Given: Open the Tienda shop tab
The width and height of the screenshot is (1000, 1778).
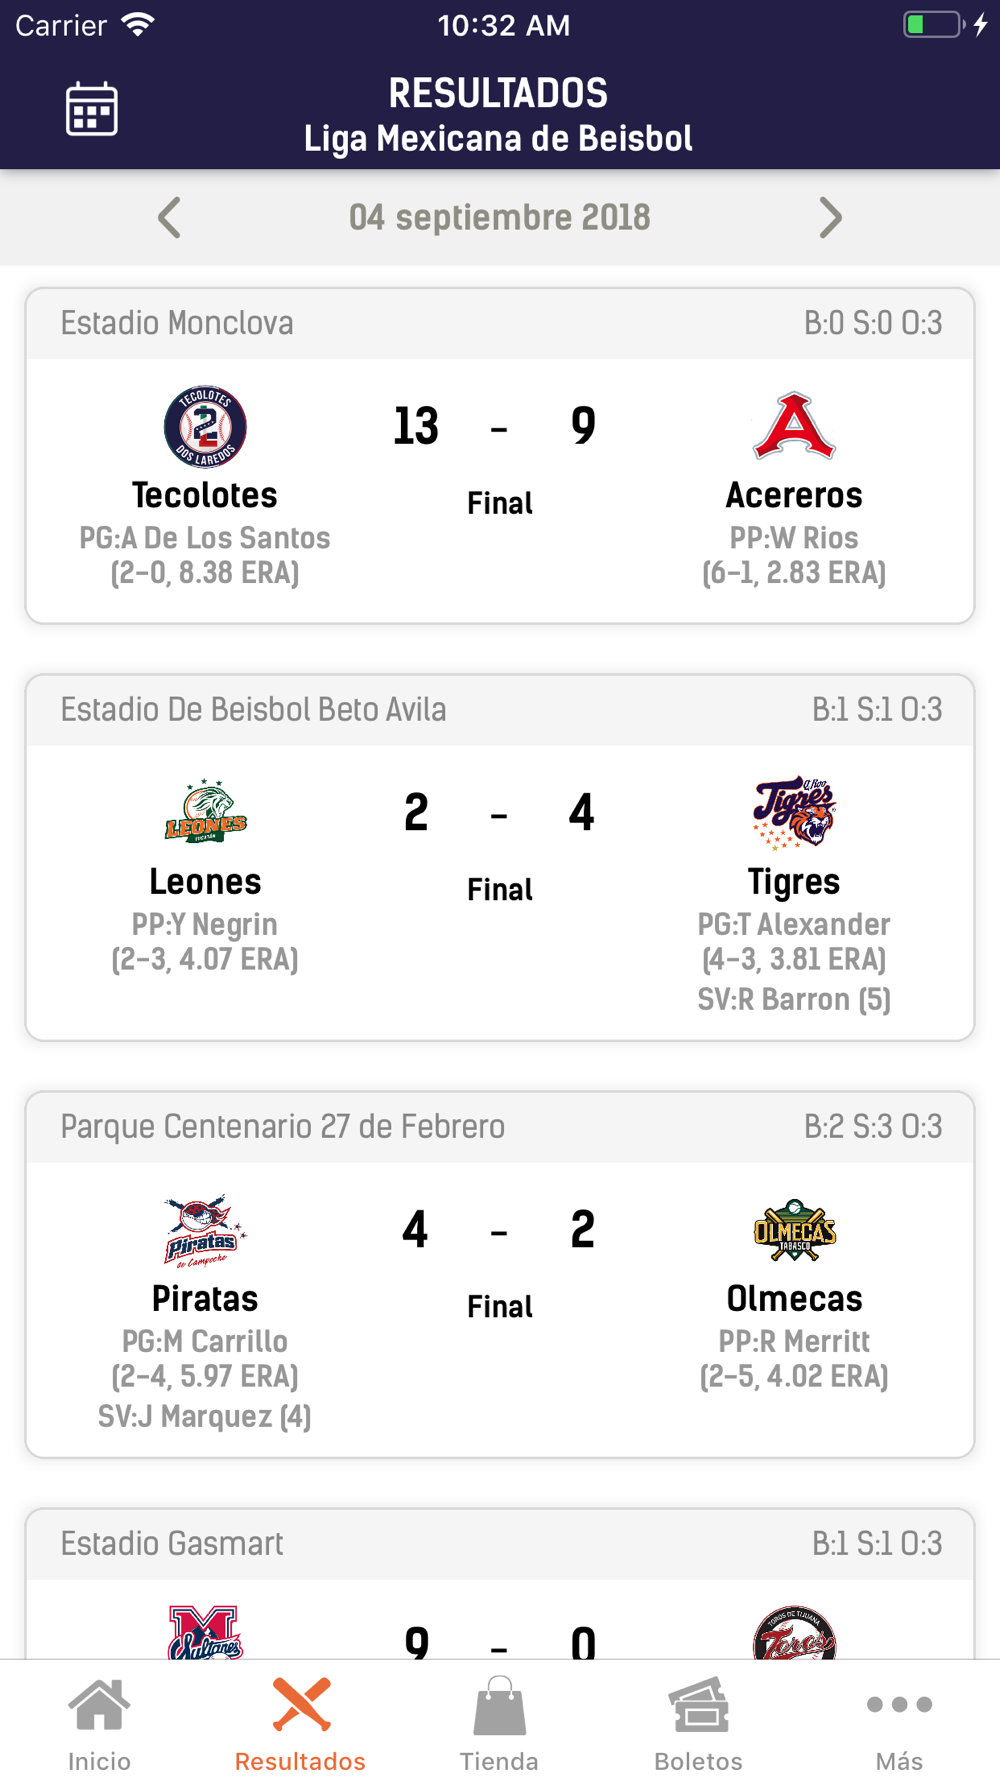Looking at the screenshot, I should [x=499, y=1722].
